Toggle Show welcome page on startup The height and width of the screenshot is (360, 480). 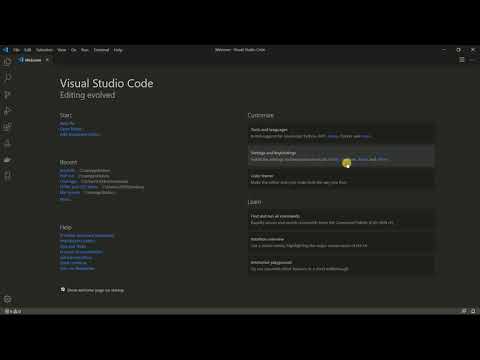[63, 290]
